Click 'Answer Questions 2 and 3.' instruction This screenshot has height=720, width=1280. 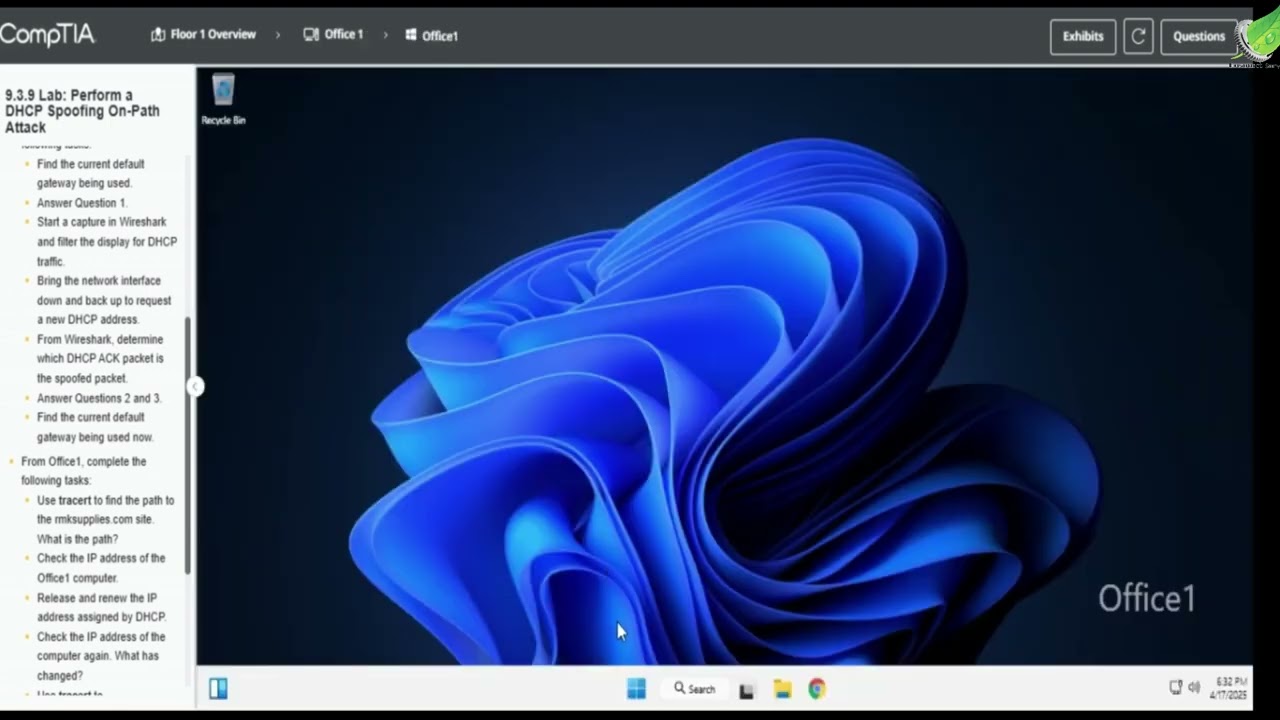[x=99, y=398]
